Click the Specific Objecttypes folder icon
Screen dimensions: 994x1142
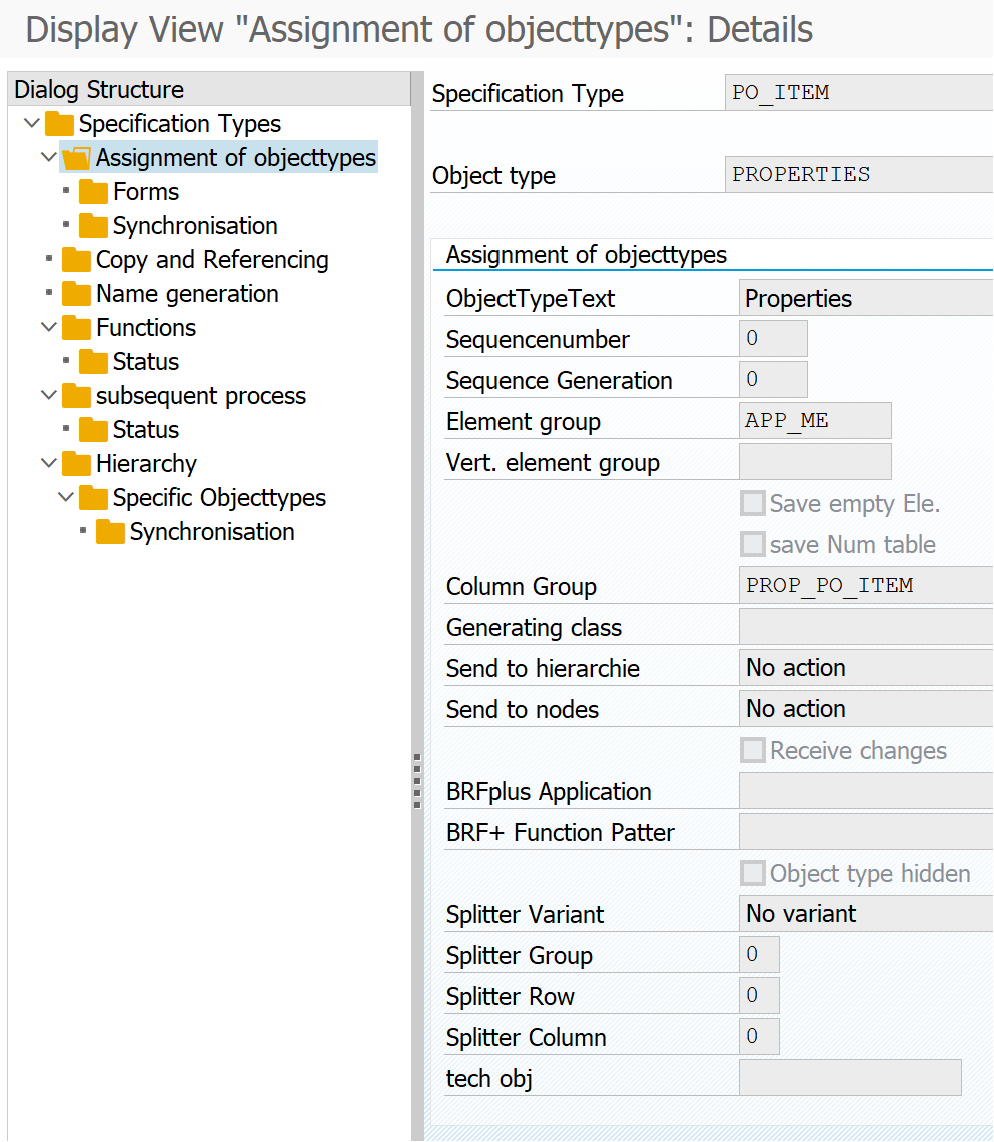coord(93,498)
